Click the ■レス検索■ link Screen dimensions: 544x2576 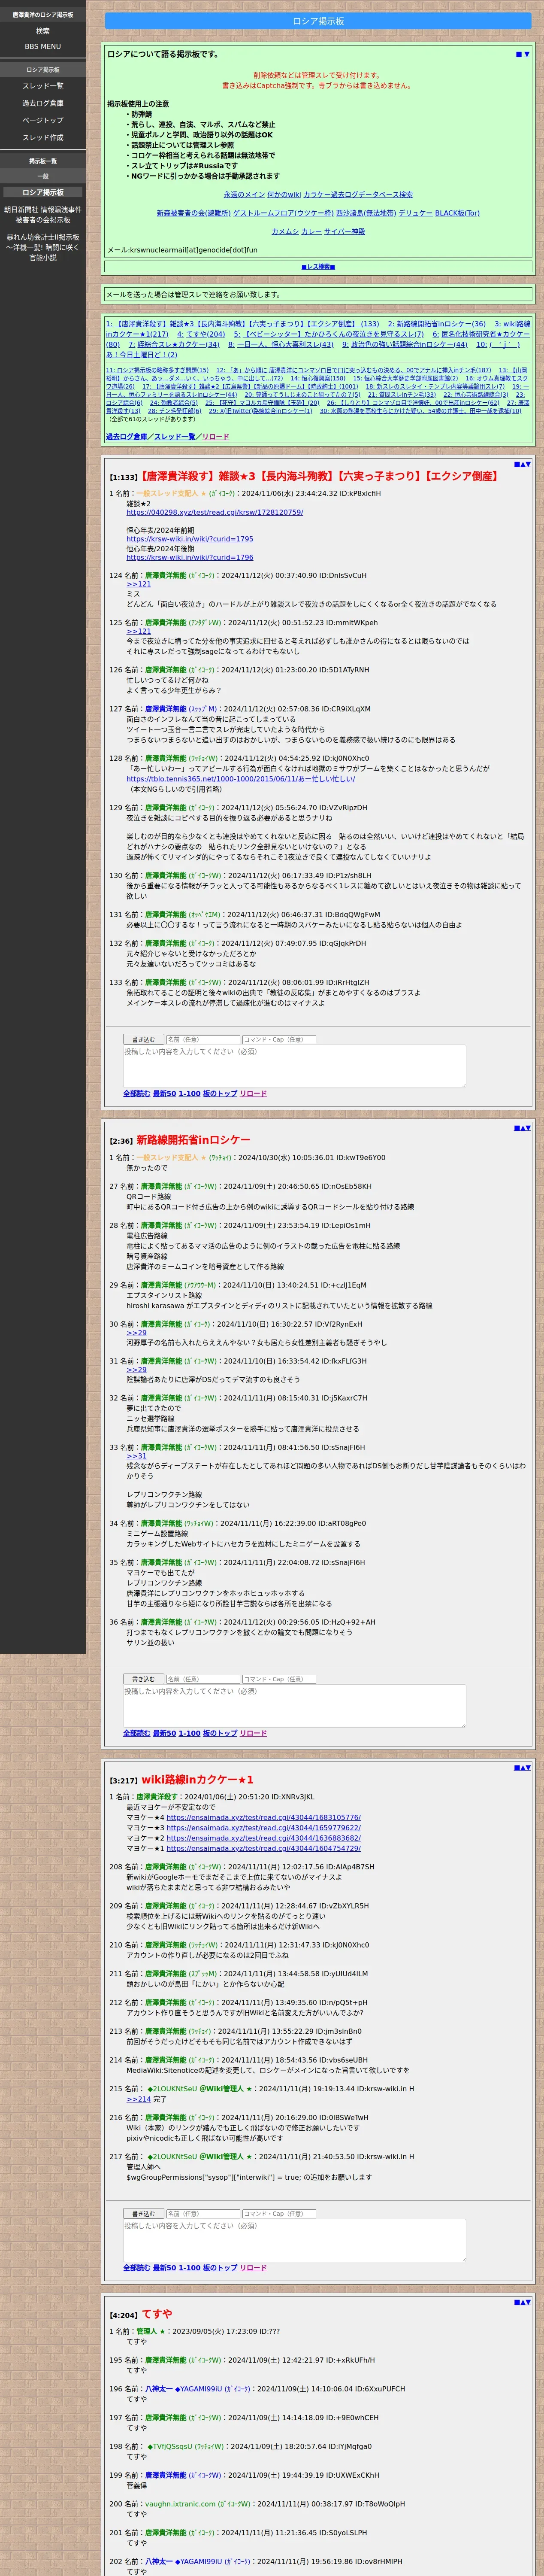tap(318, 267)
